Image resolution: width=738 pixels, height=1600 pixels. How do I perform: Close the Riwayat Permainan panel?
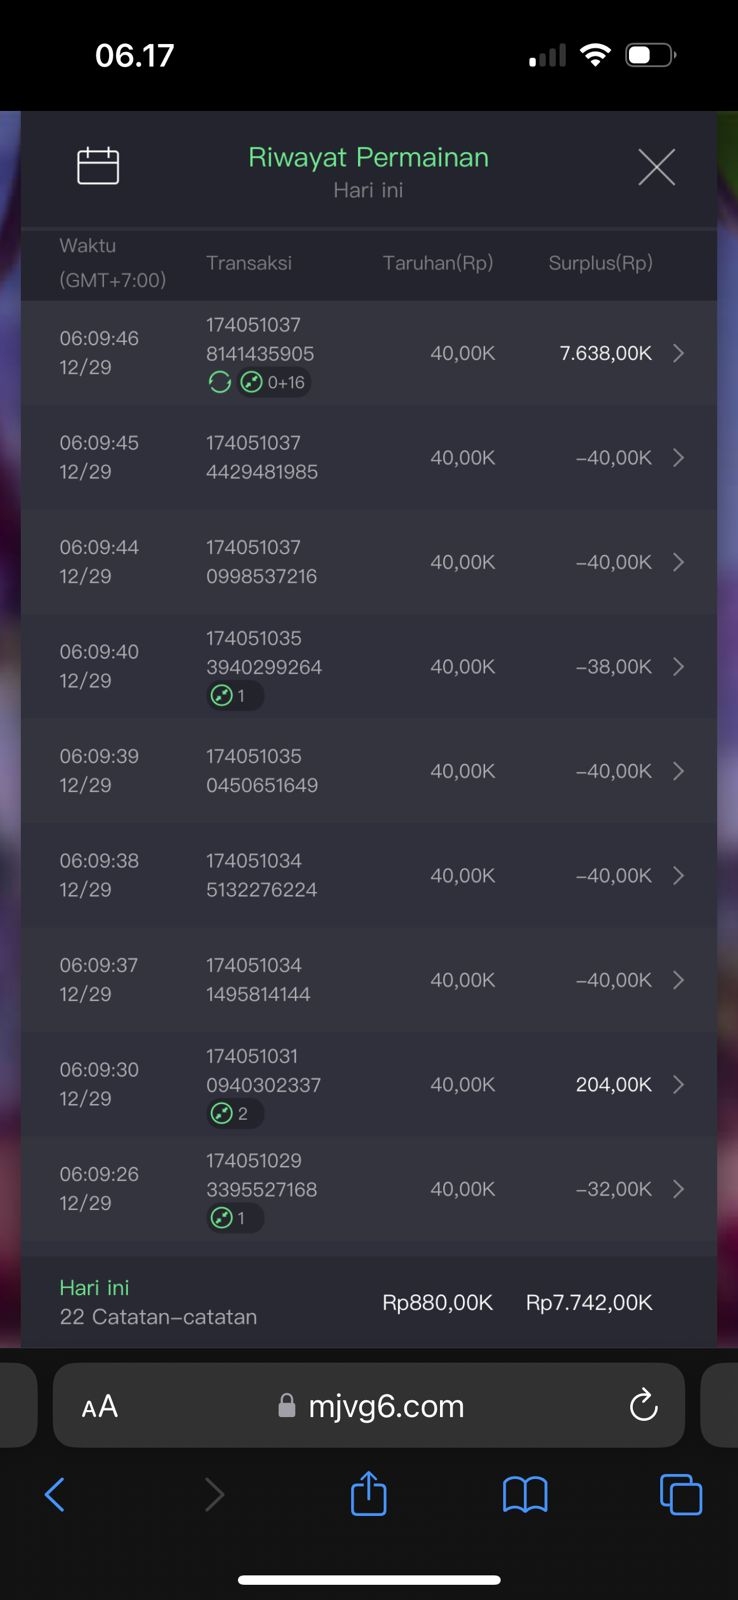point(656,167)
